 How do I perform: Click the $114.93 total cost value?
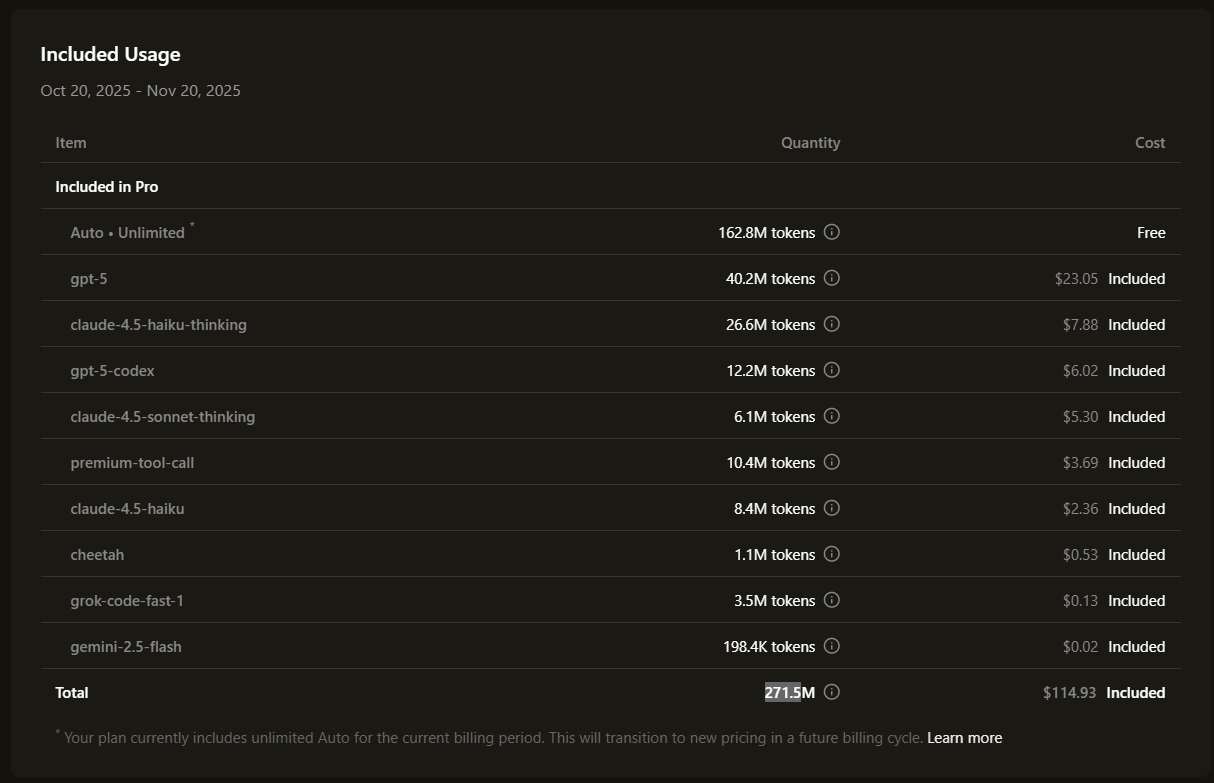(1069, 693)
